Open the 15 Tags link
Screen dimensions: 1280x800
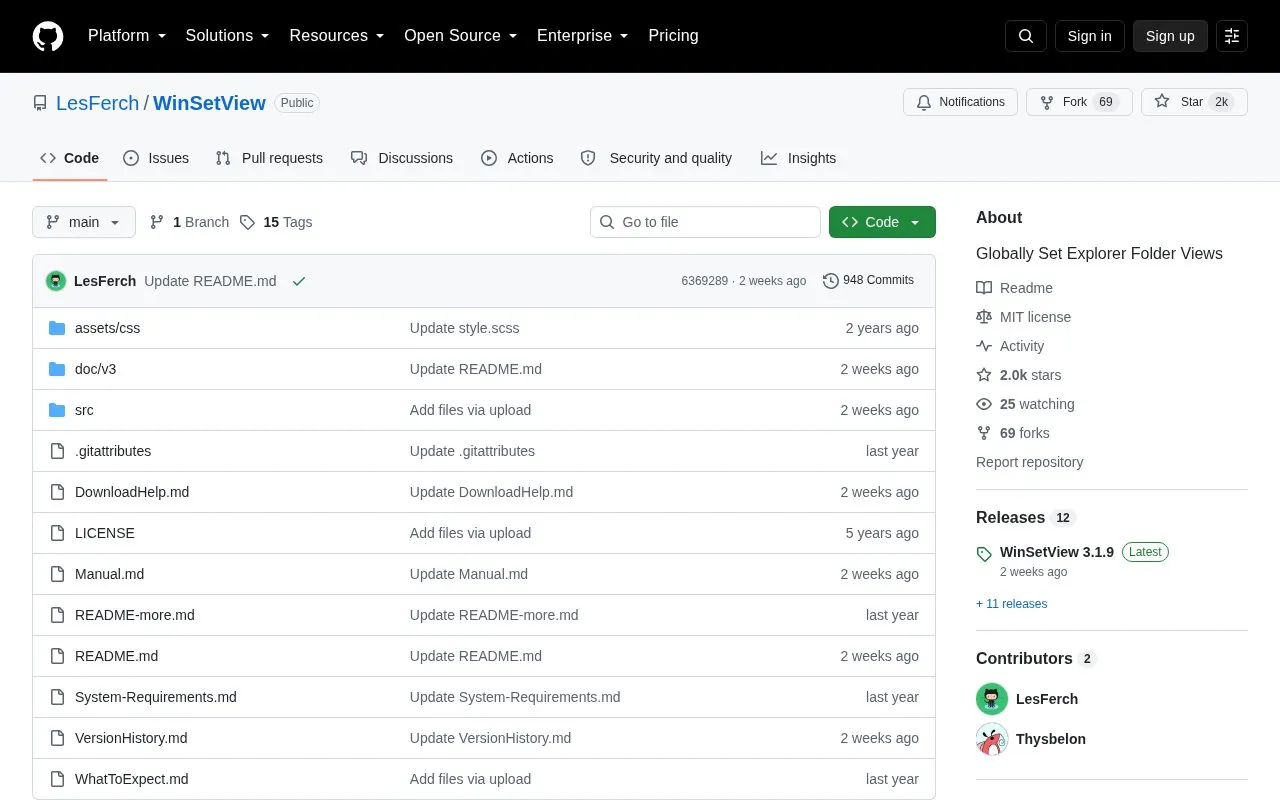[276, 222]
